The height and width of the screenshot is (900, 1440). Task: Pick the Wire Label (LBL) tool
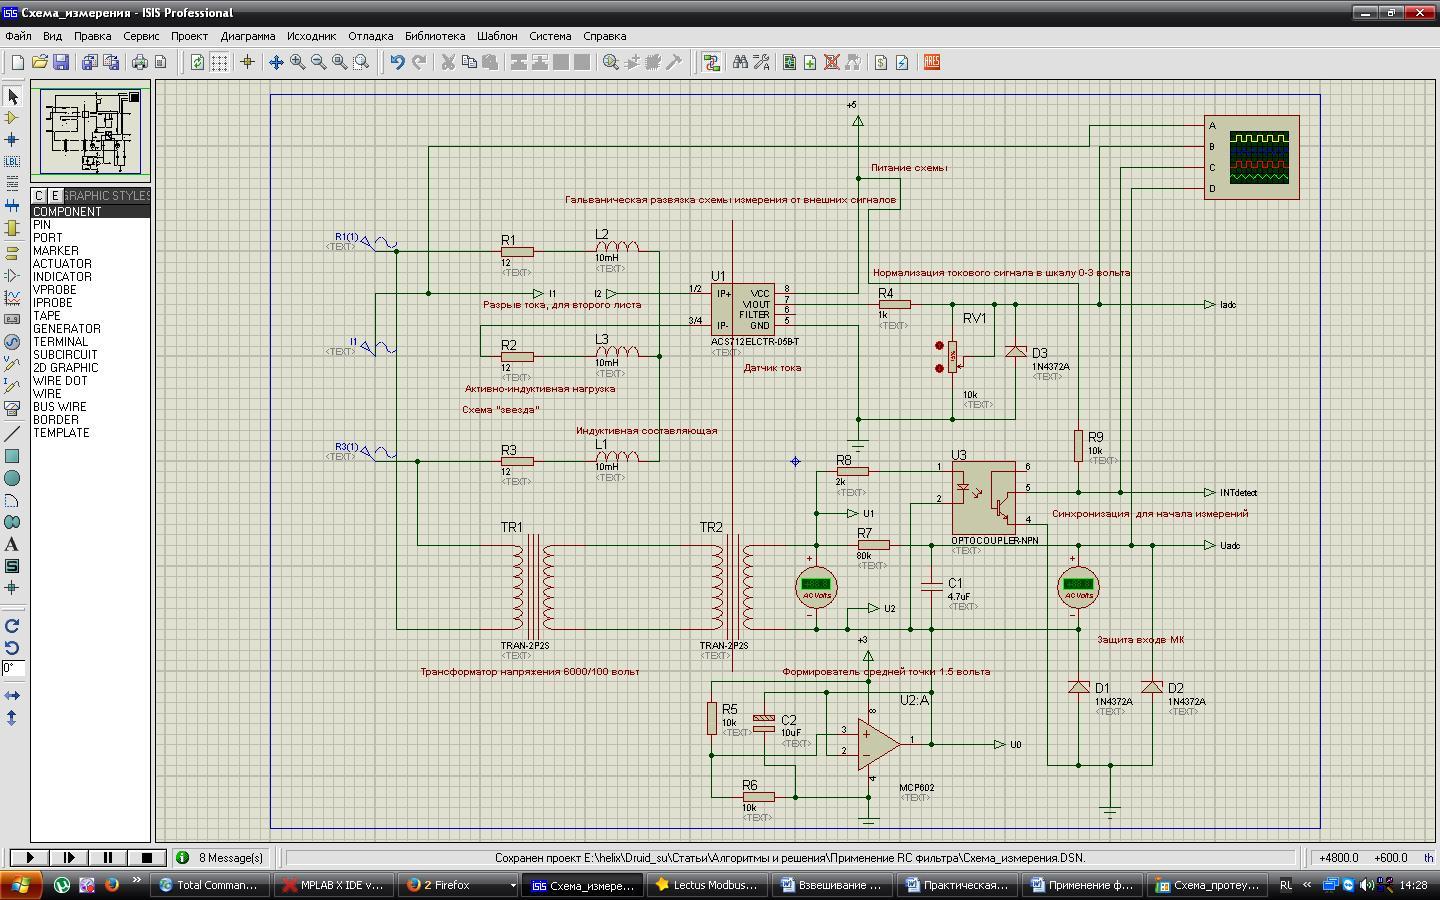12,161
